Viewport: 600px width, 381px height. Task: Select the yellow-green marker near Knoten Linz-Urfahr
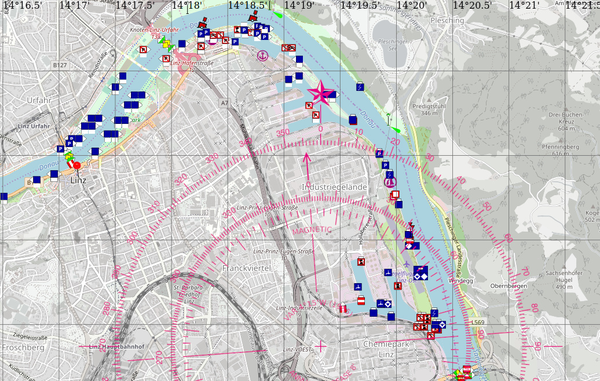tap(166, 43)
